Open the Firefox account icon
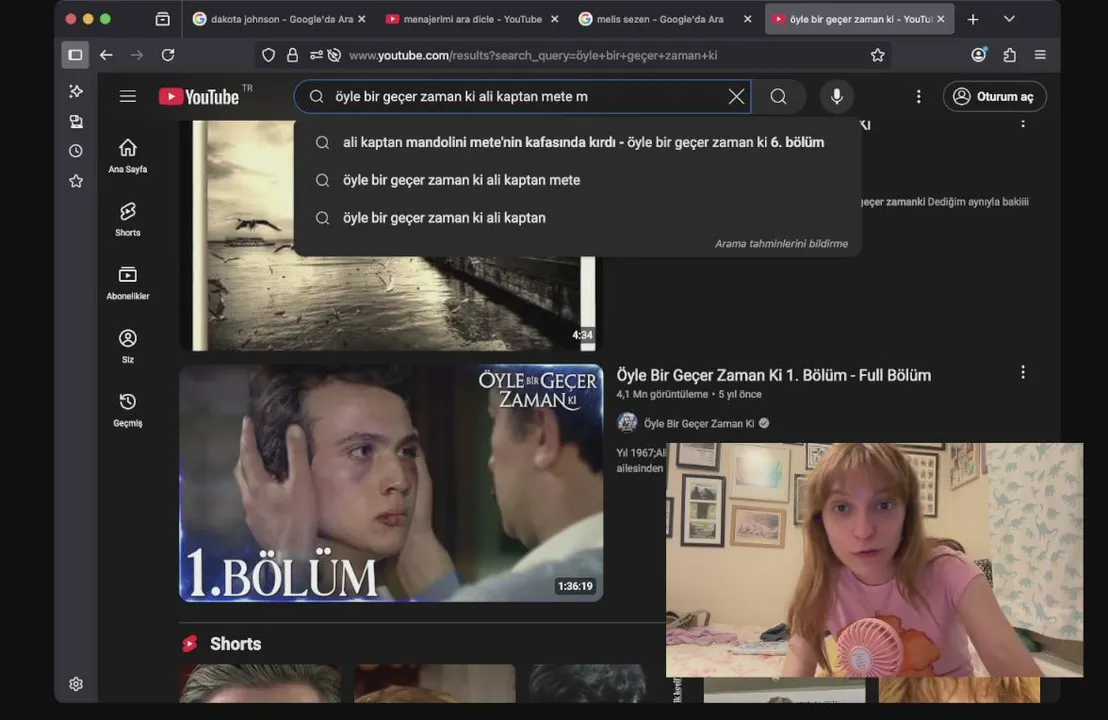The image size is (1108, 720). [x=979, y=55]
